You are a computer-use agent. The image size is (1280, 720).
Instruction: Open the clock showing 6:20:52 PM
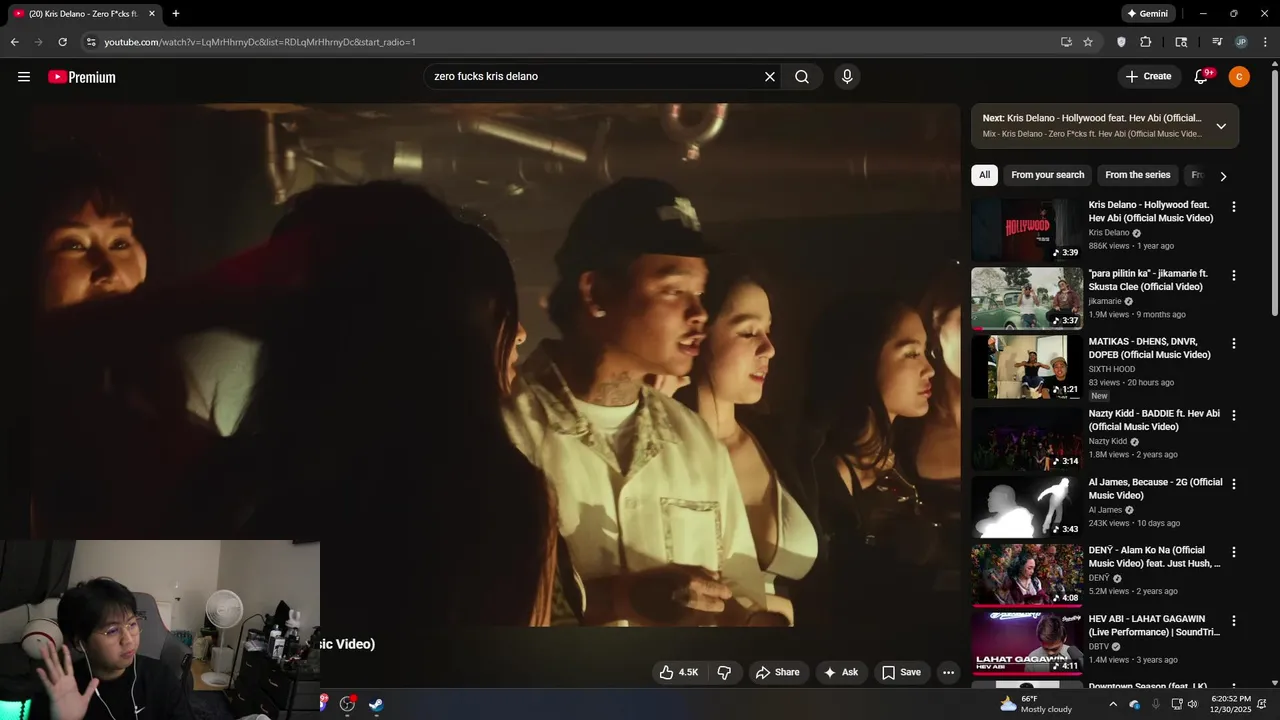tap(1231, 704)
